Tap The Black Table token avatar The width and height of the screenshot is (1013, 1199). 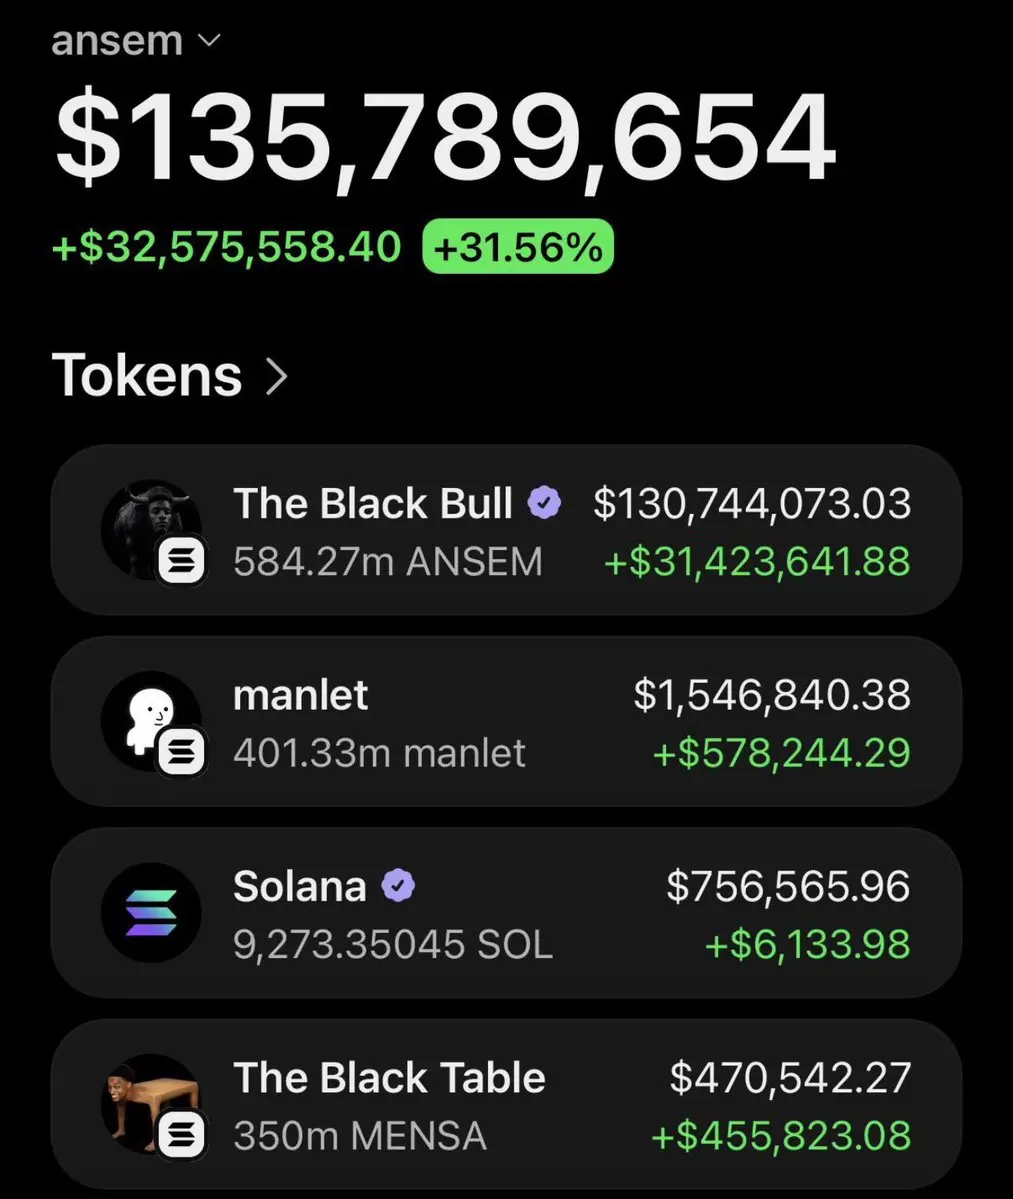point(151,1103)
